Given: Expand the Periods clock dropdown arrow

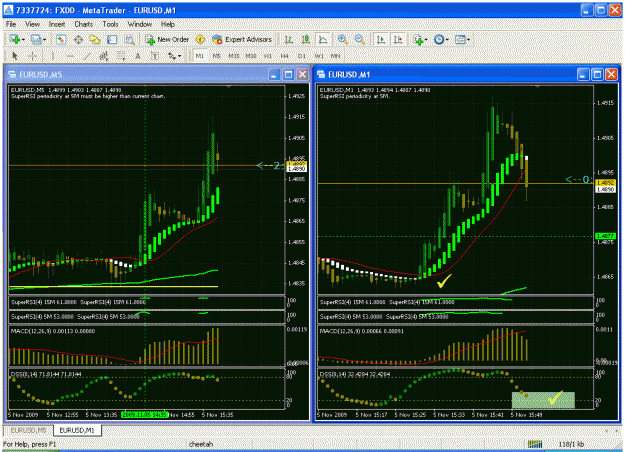Looking at the screenshot, I should pos(447,40).
